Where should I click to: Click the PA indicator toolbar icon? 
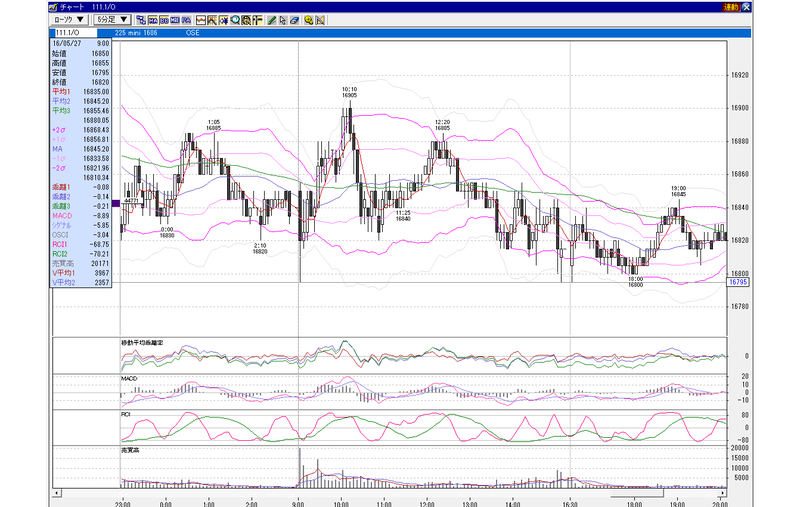[x=186, y=20]
